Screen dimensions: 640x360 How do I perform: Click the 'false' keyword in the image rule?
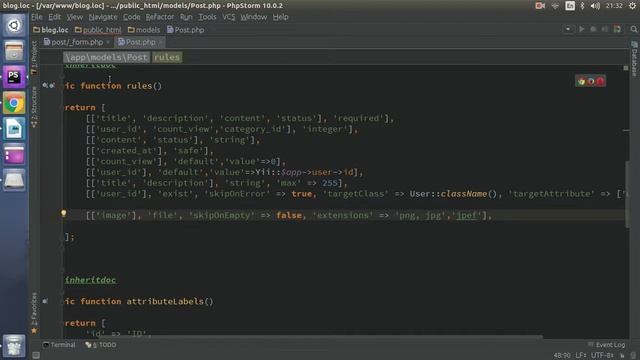pyautogui.click(x=289, y=215)
